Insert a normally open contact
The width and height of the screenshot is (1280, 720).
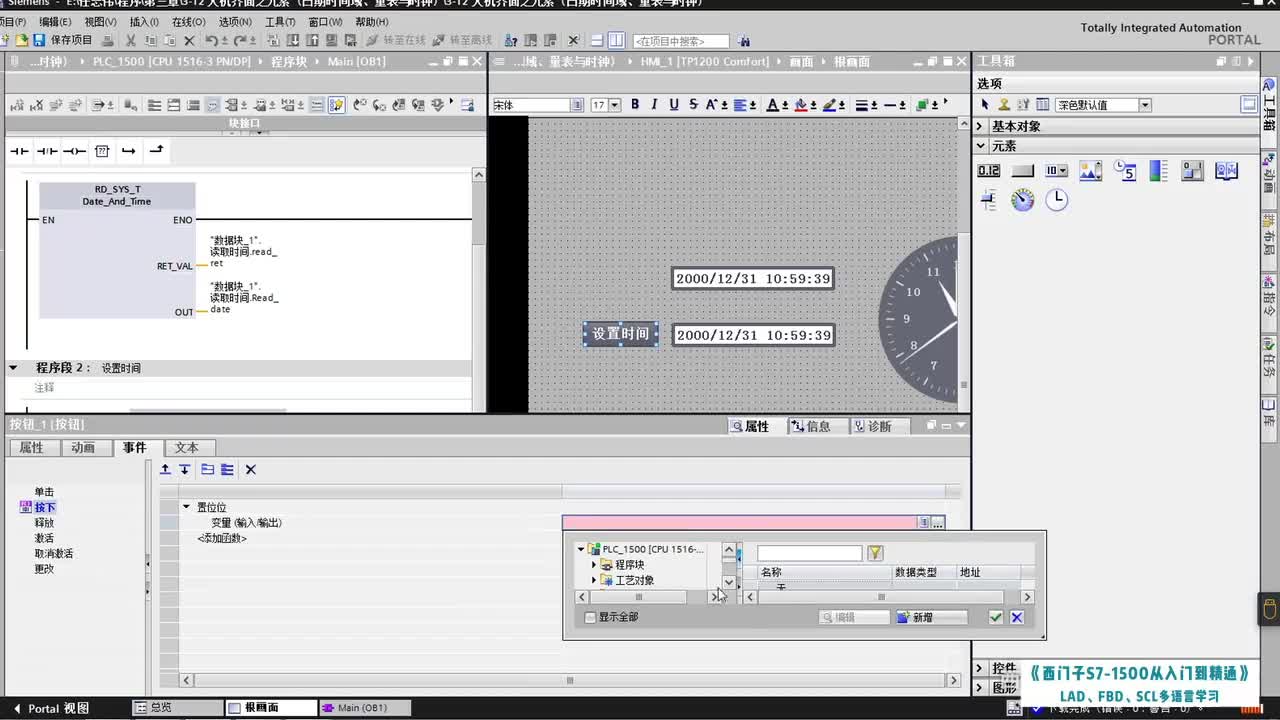pyautogui.click(x=19, y=151)
